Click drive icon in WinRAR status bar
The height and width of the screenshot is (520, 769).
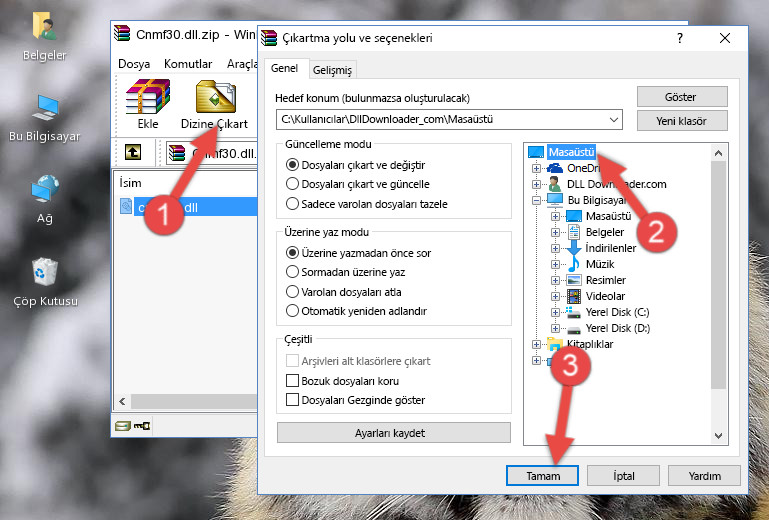(x=123, y=425)
